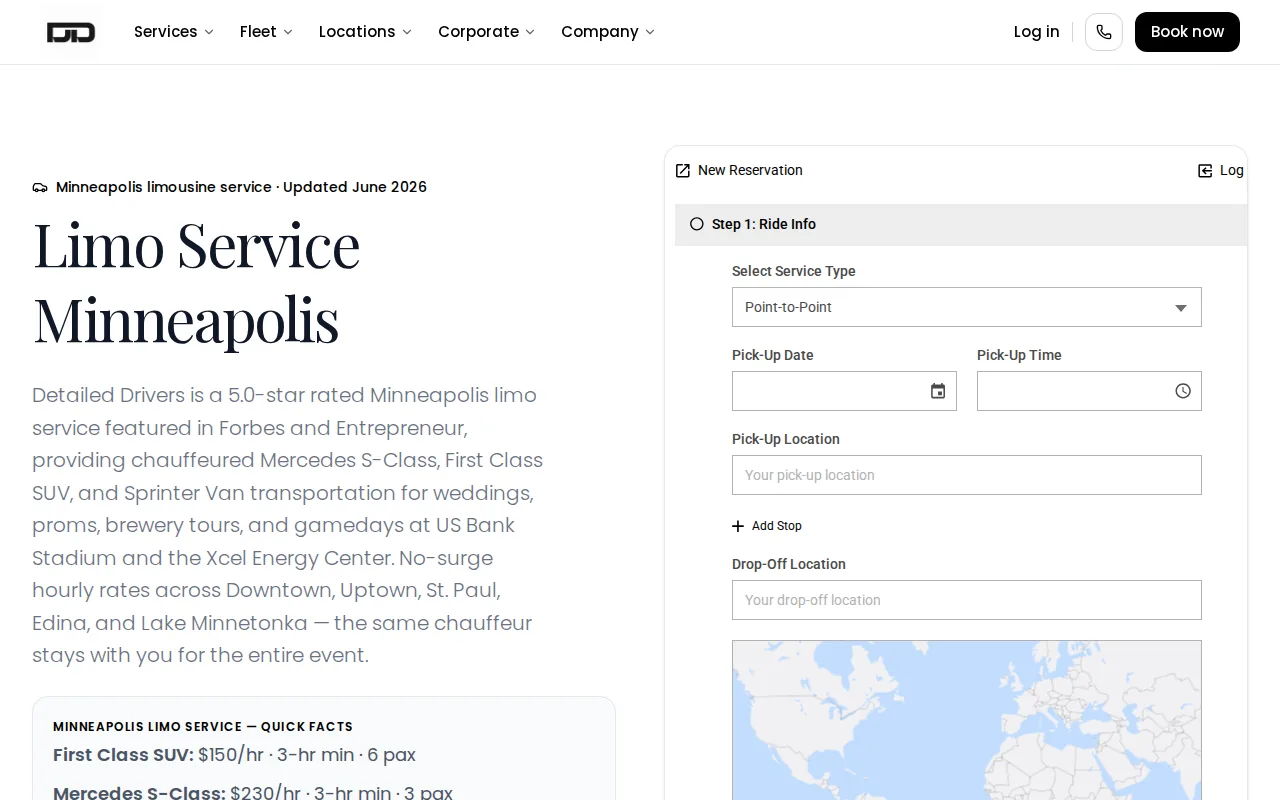Open the Pick-Up Time clock icon
1280x800 pixels.
[x=1183, y=391]
